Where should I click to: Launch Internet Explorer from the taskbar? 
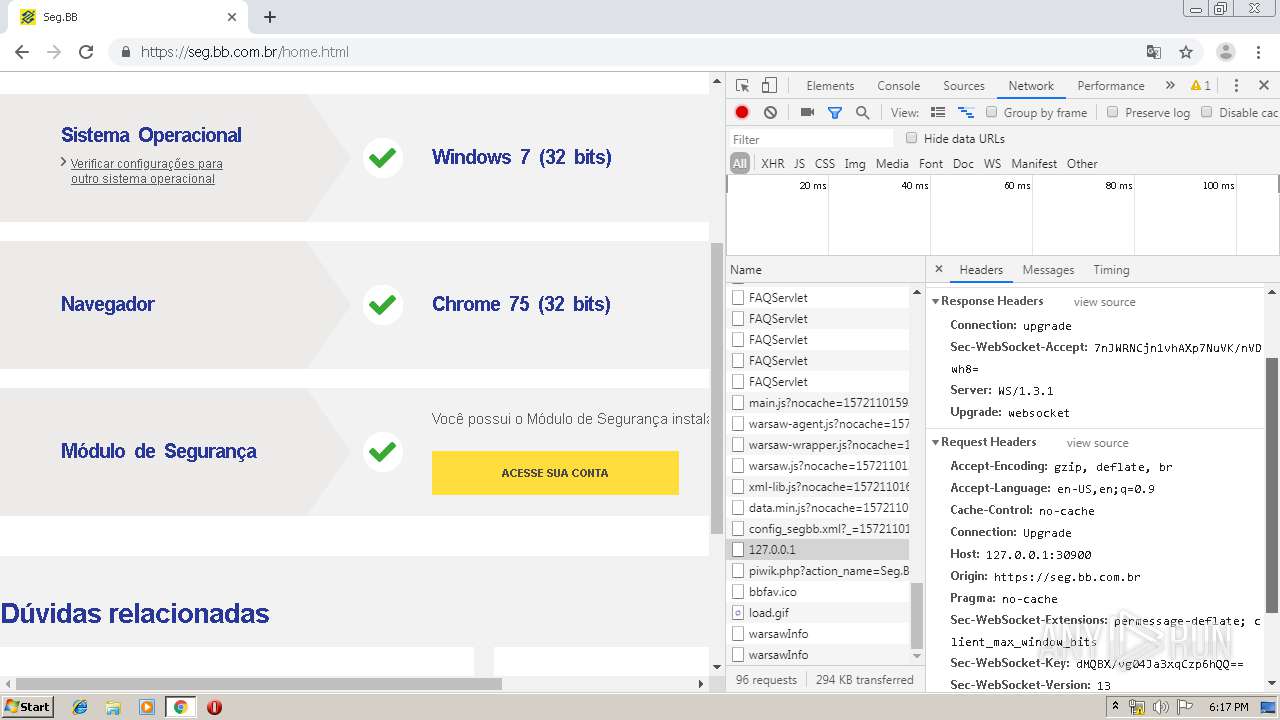tap(80, 707)
